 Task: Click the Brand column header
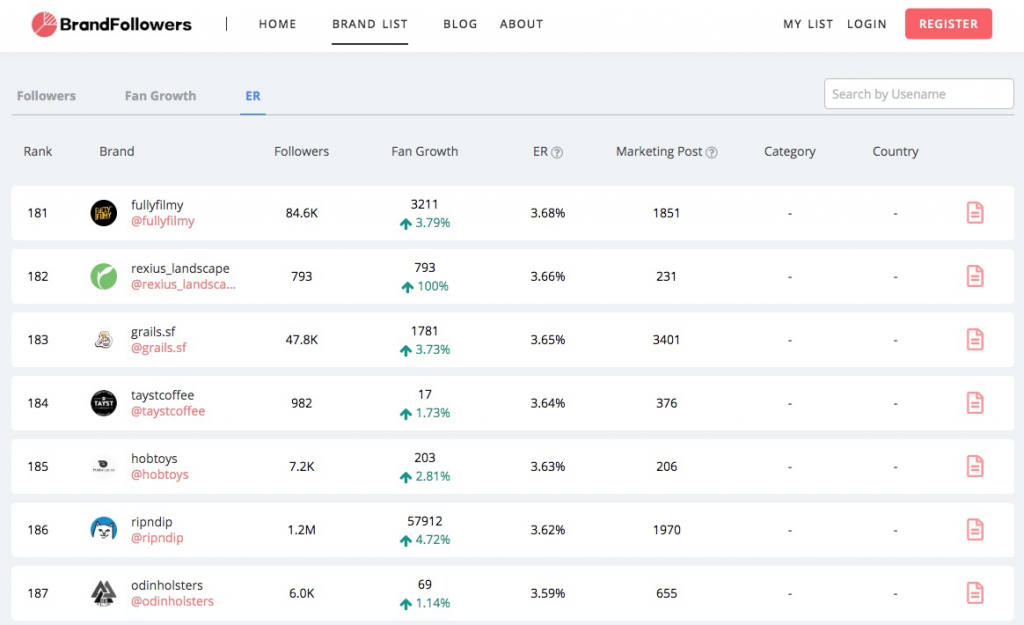click(117, 152)
